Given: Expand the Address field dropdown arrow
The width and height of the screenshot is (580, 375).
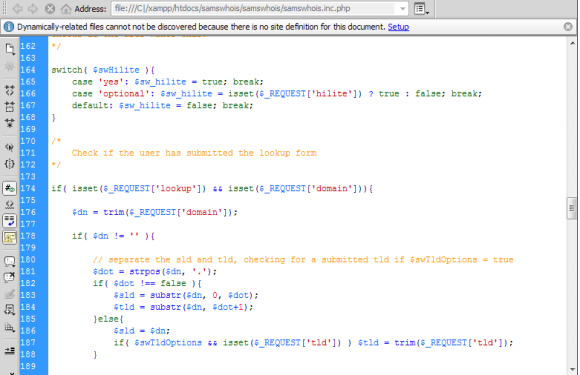Looking at the screenshot, I should point(402,9).
